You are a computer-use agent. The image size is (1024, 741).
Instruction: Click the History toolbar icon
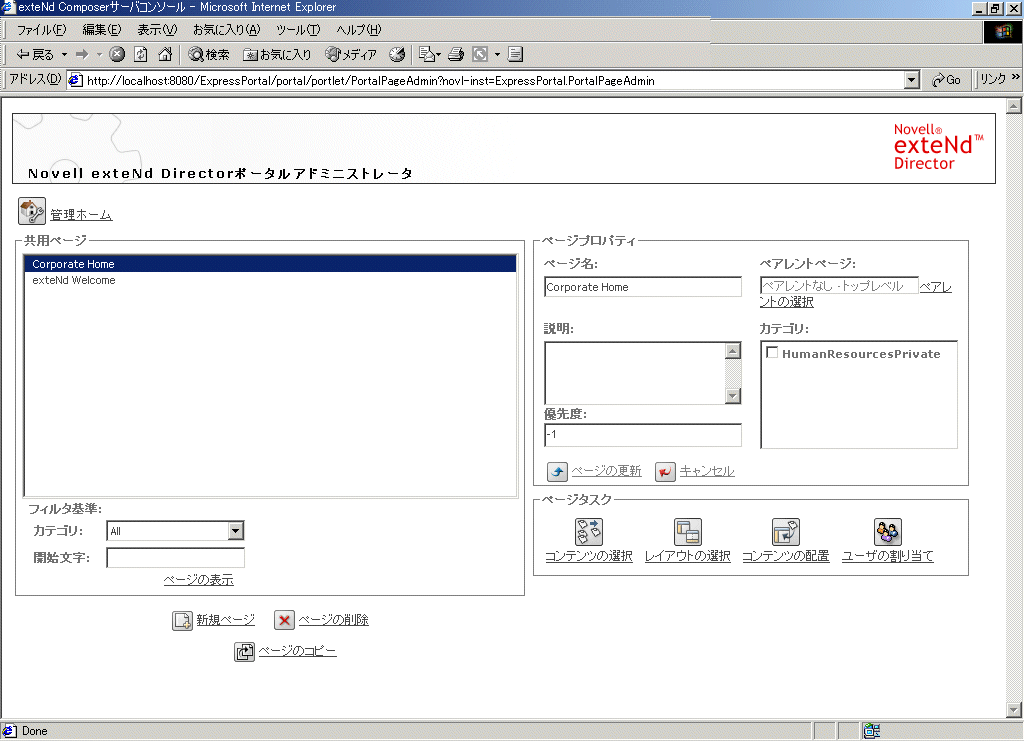397,54
